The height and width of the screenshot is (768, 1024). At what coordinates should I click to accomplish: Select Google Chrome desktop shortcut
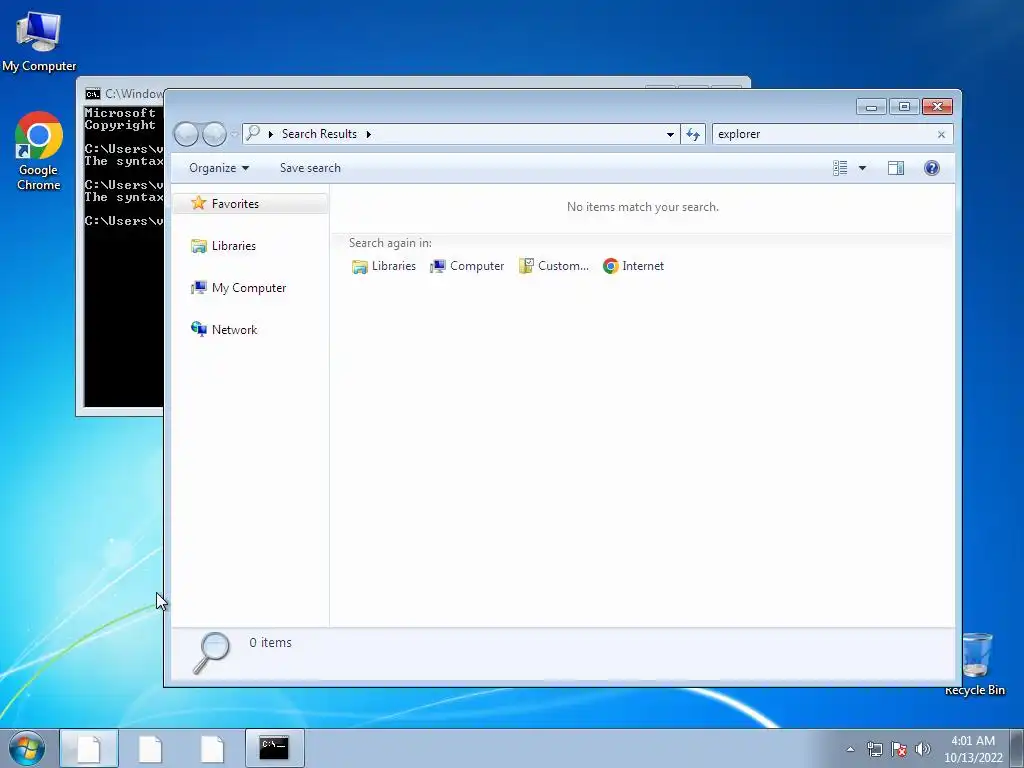(39, 152)
